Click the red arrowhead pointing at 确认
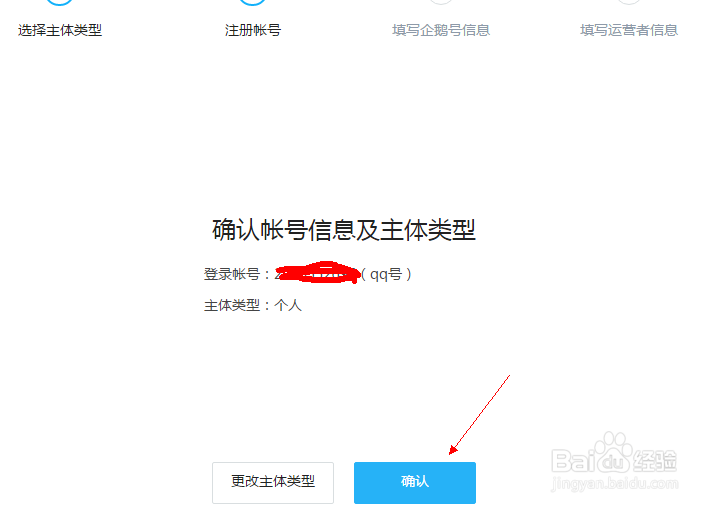The image size is (719, 509). click(x=453, y=450)
